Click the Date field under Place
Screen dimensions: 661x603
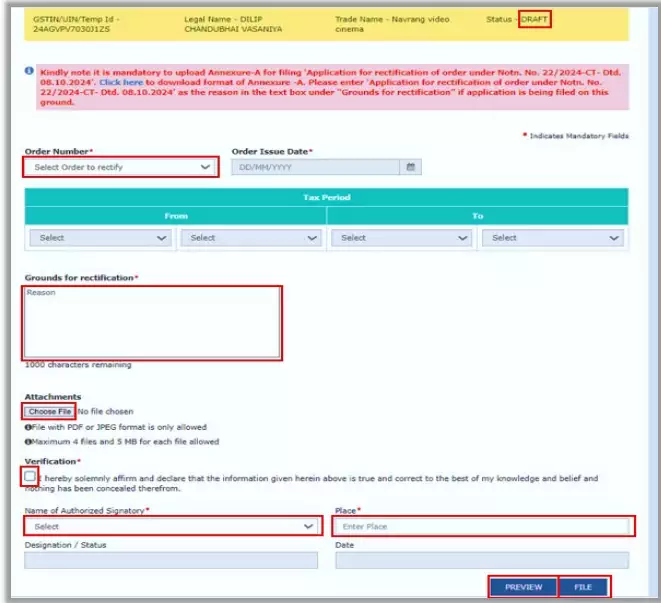click(x=482, y=560)
